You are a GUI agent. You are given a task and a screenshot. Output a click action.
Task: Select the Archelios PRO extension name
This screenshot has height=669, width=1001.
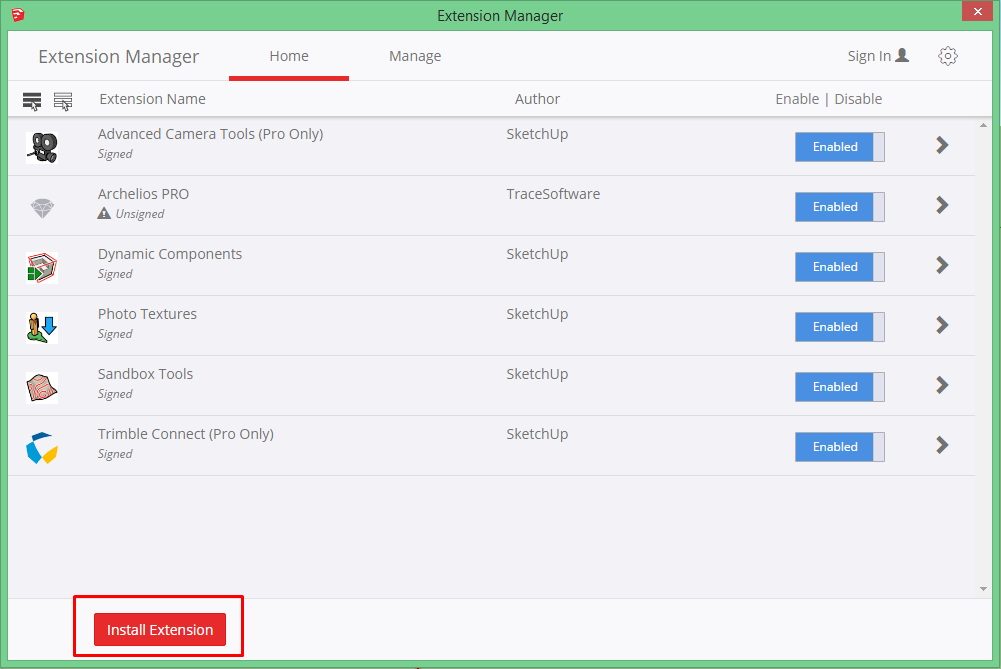(x=144, y=194)
